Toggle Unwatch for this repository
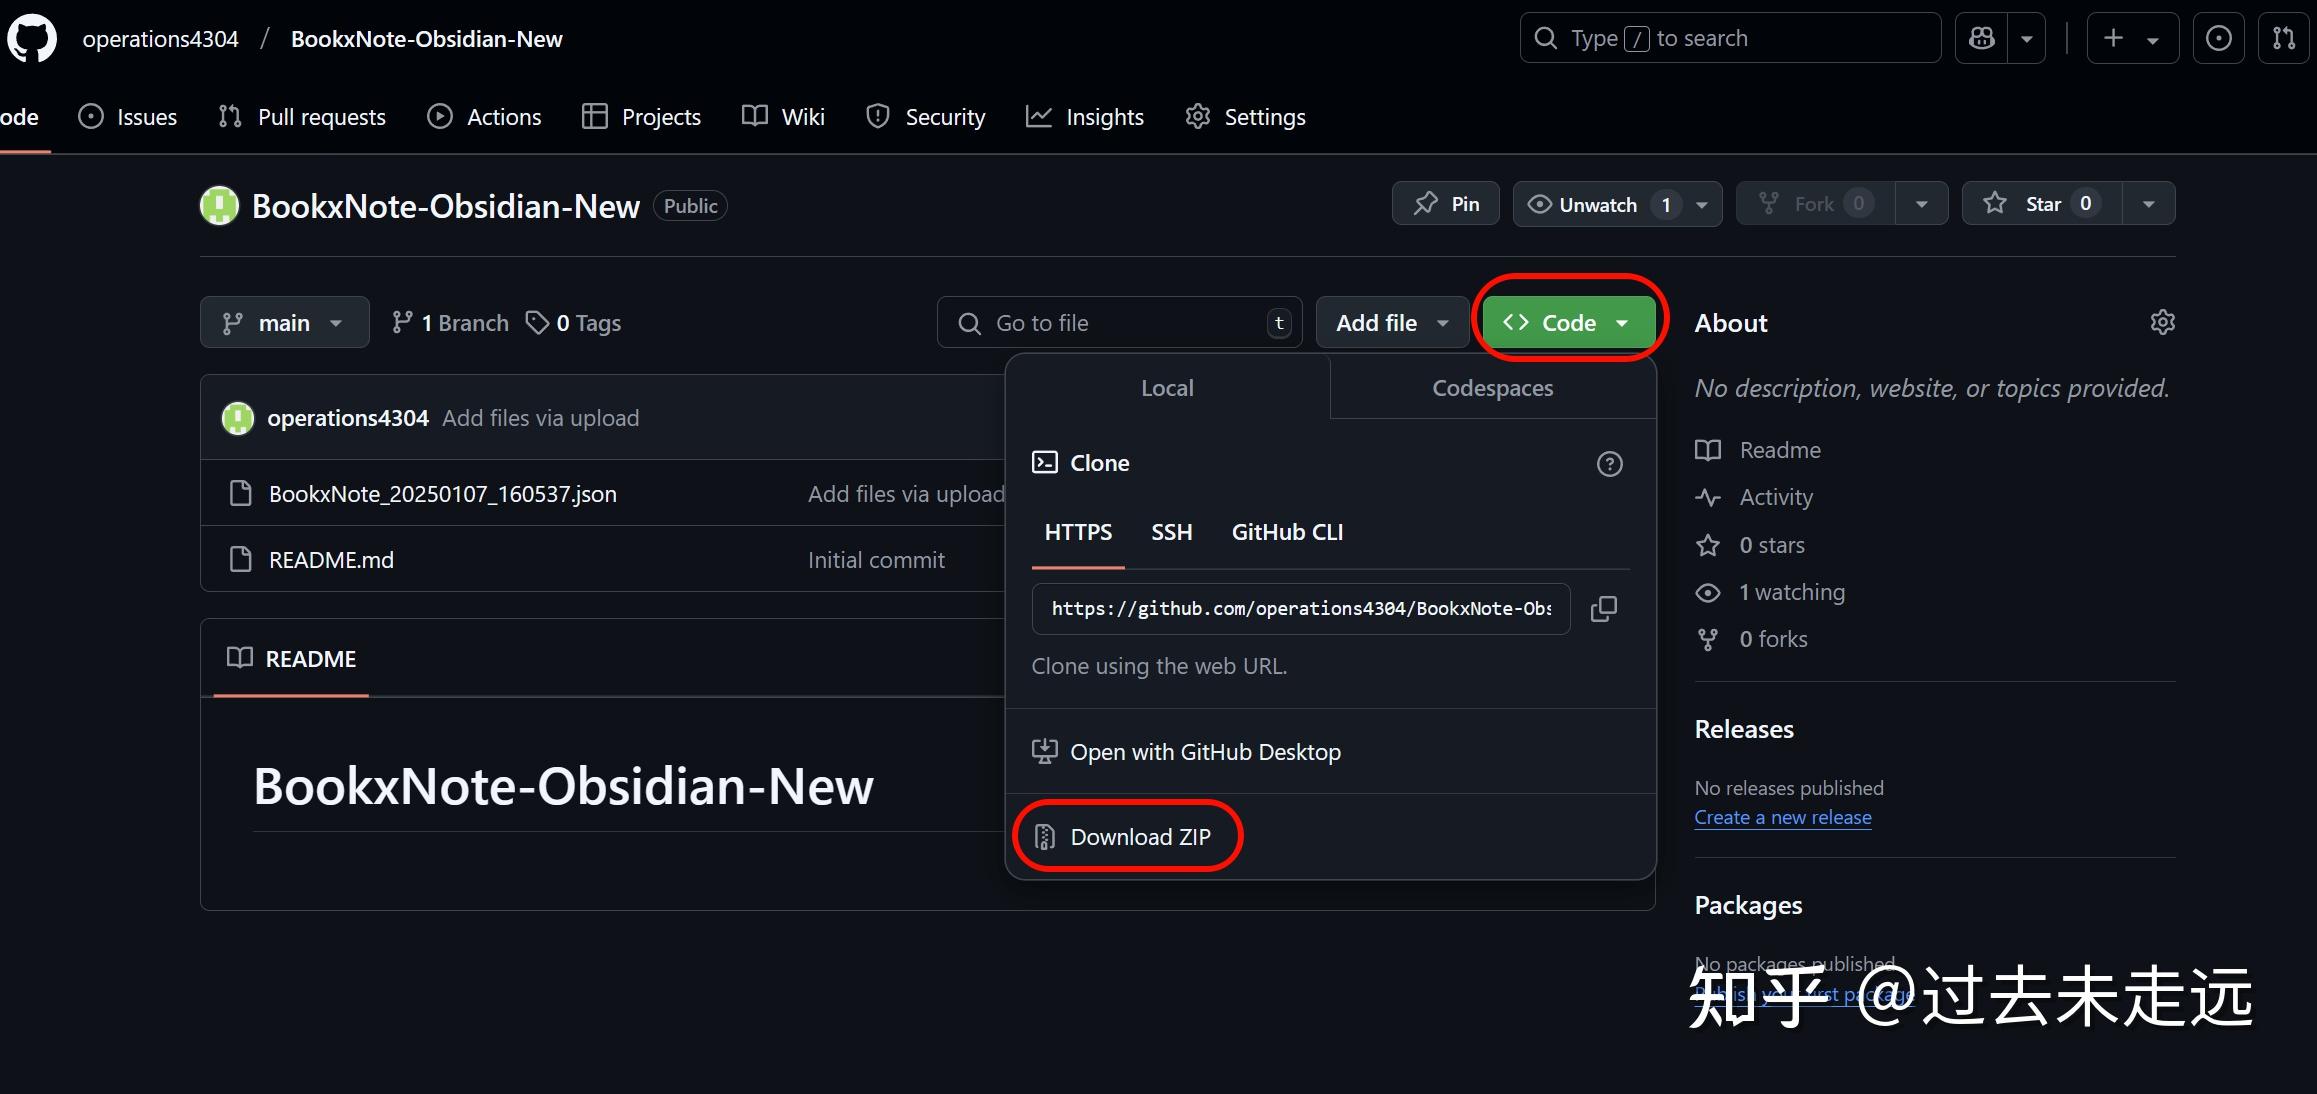Viewport: 2317px width, 1094px height. coord(1596,204)
